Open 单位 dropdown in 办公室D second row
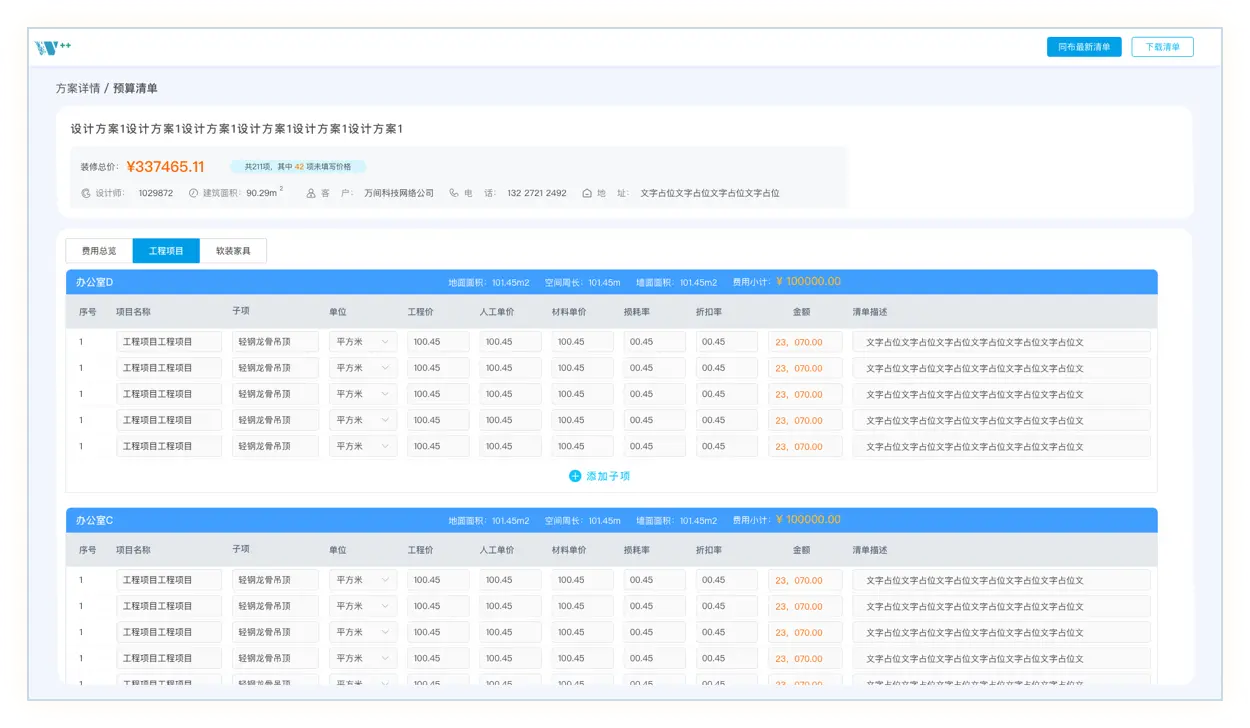The height and width of the screenshot is (728, 1250). click(x=363, y=368)
